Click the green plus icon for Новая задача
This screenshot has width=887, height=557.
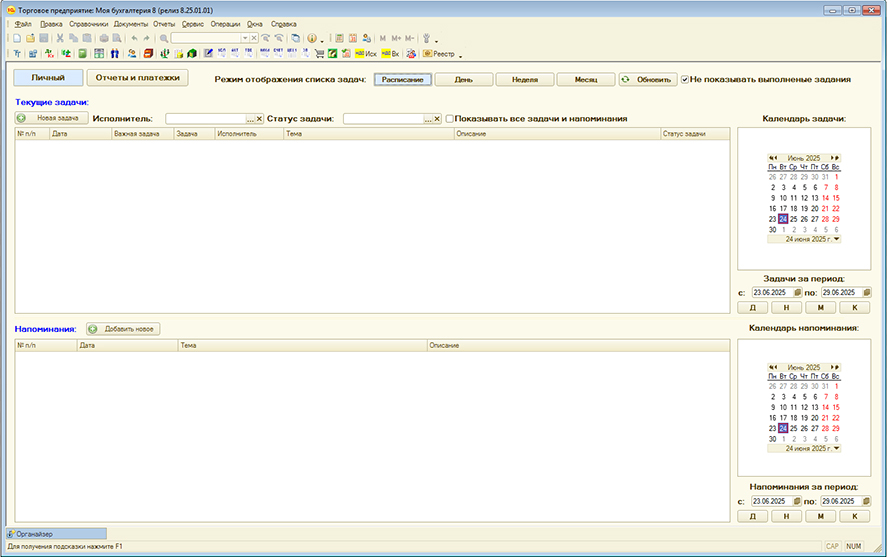click(22, 118)
